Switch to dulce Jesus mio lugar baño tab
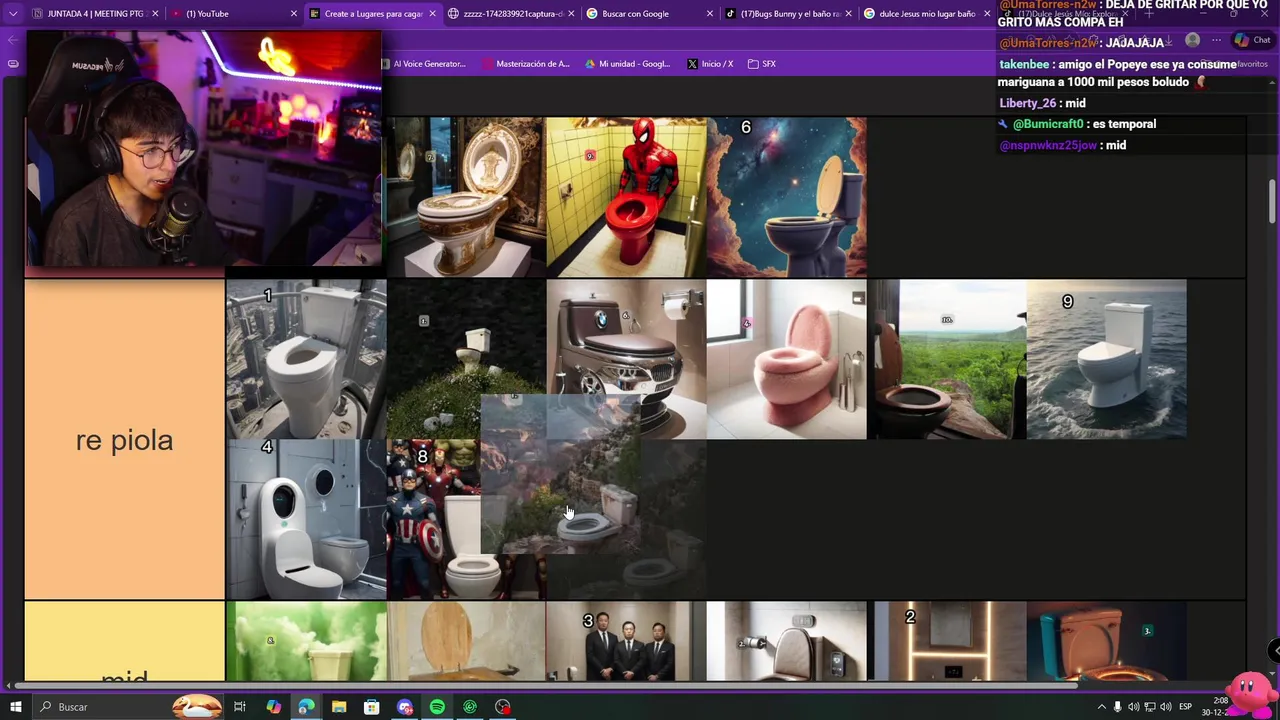The image size is (1280, 720). [x=925, y=14]
